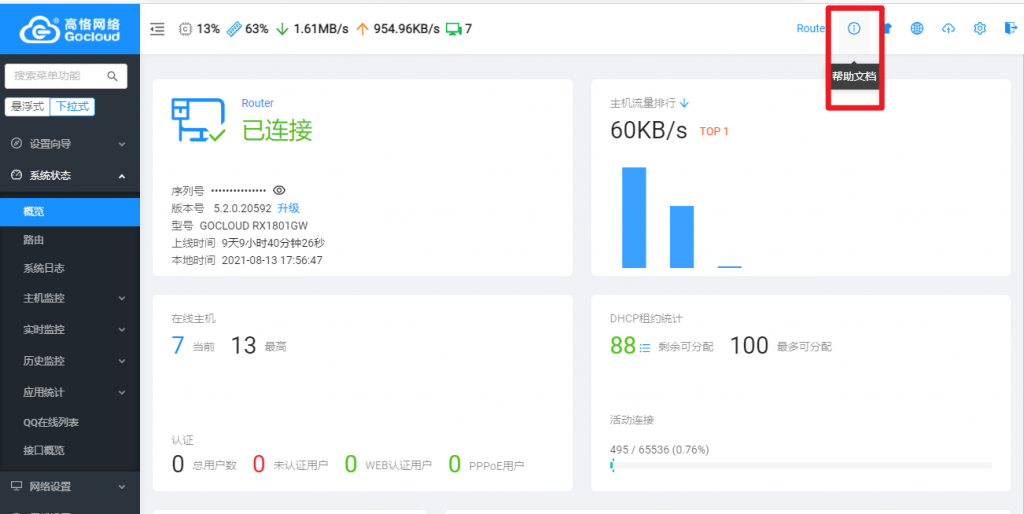
Task: Click the version number 5.2.0.20592
Action: [242, 208]
